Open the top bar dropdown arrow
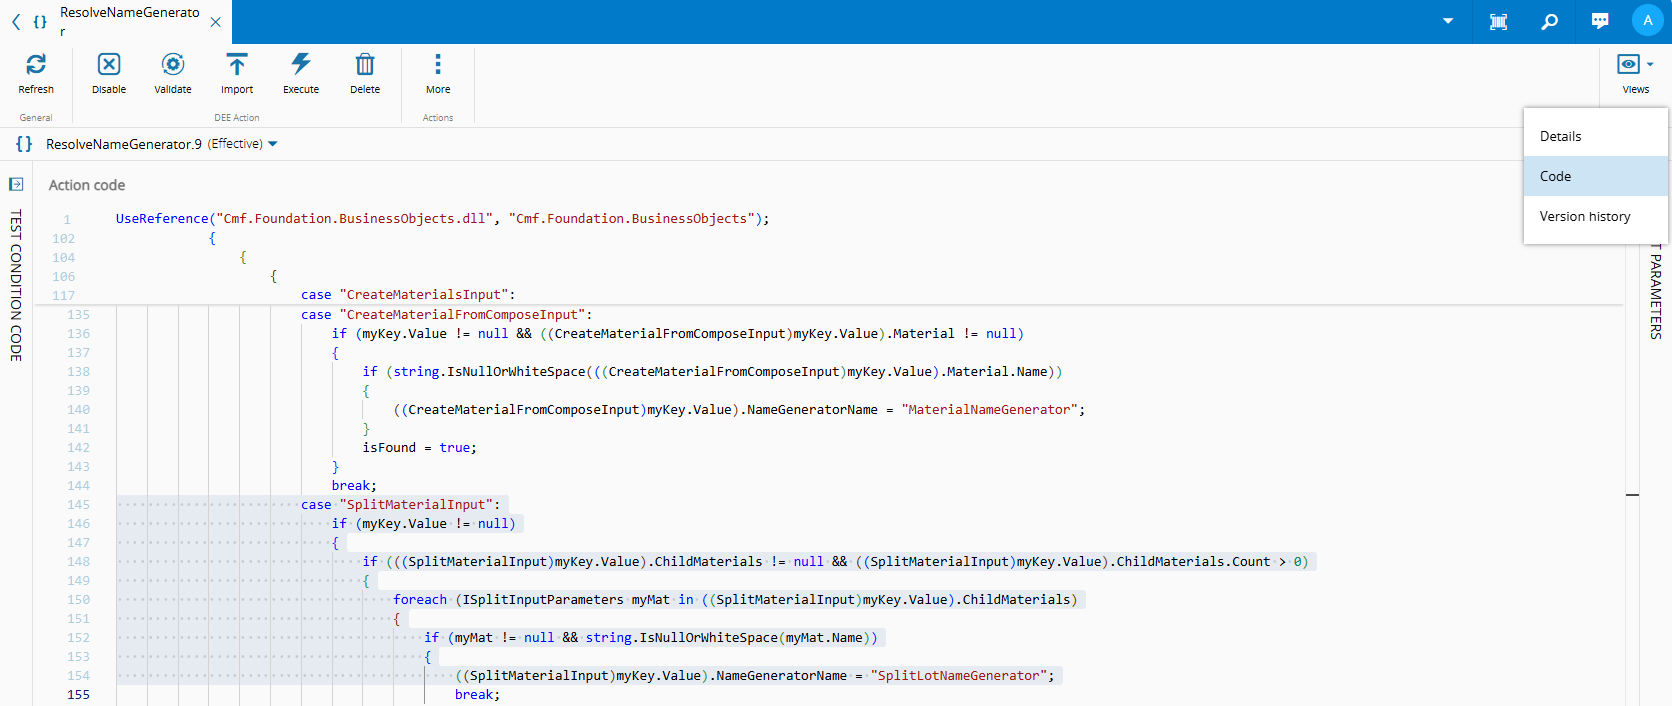 (1448, 21)
